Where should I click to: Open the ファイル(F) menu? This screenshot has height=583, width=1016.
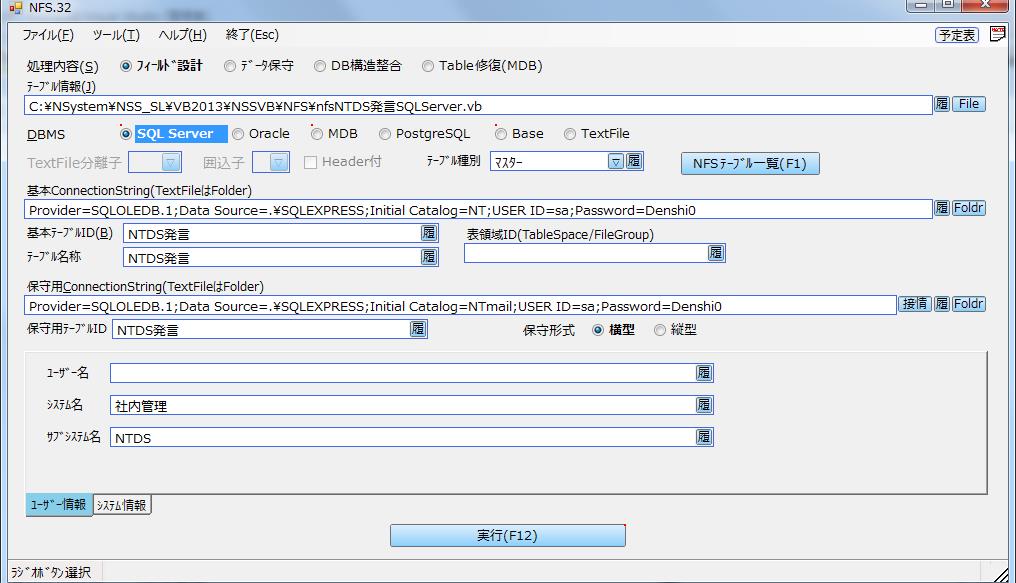point(48,35)
